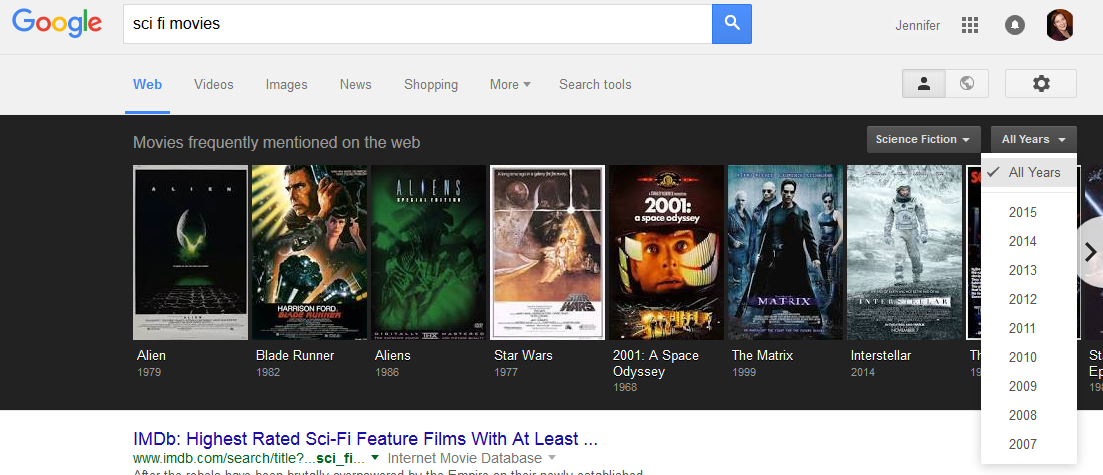Screen dimensions: 1103x475
Task: Select the Blade Runner movie poster
Action: pos(309,252)
